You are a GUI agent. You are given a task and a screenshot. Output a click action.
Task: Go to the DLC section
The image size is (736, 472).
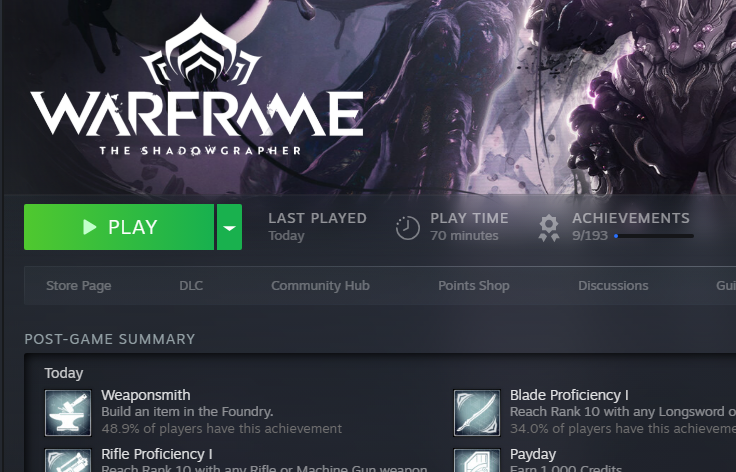(x=191, y=286)
